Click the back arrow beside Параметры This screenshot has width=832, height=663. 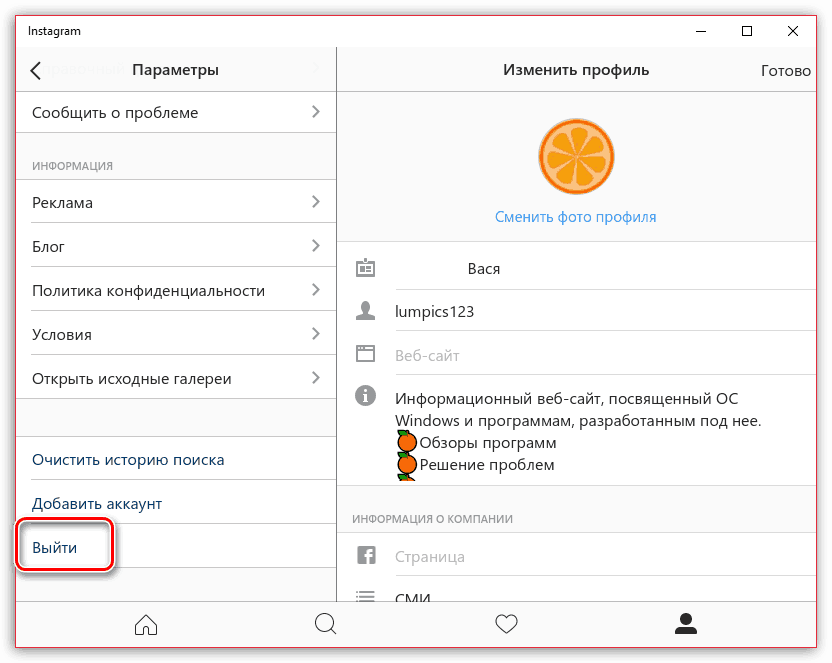[36, 70]
